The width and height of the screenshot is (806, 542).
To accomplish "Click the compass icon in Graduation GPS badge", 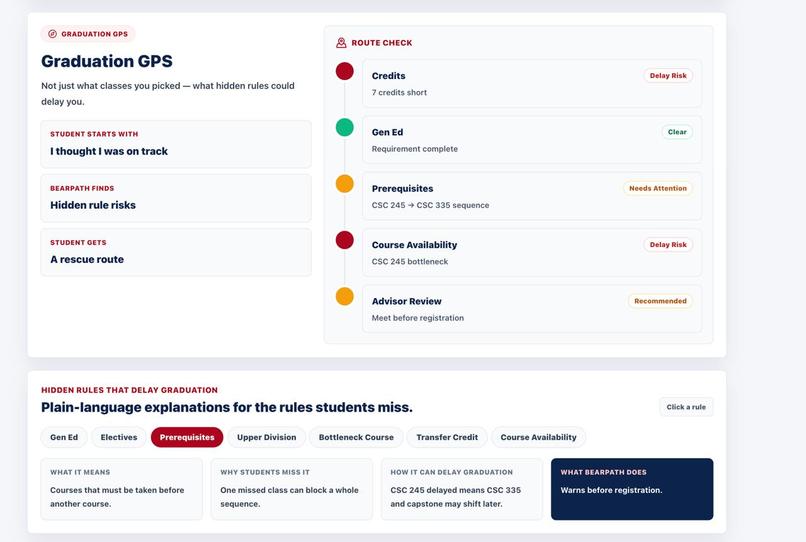I will coord(52,34).
